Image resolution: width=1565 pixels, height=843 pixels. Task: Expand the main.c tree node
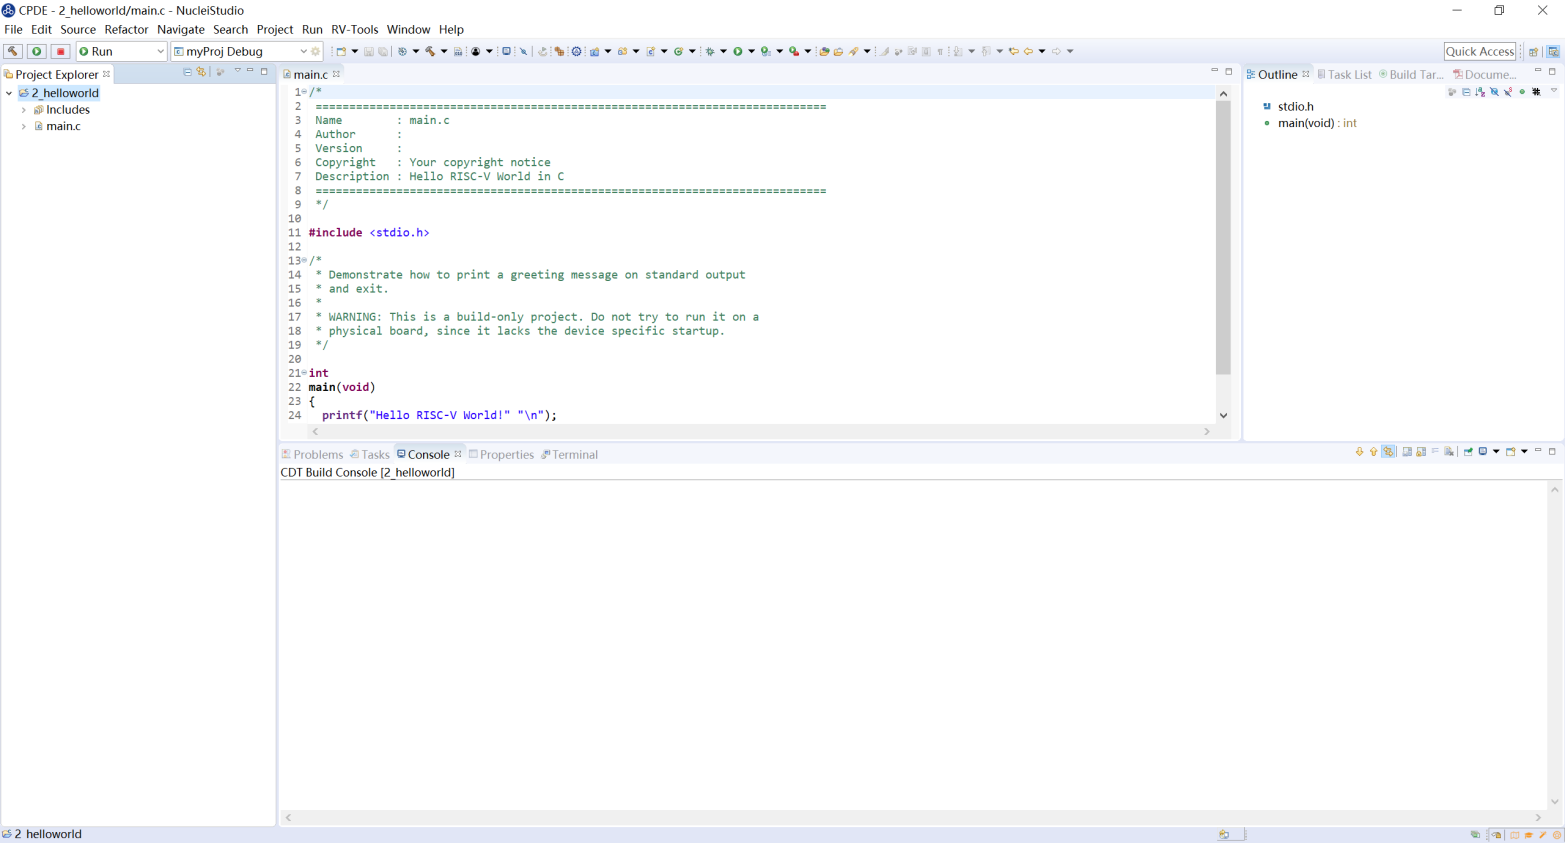(24, 127)
